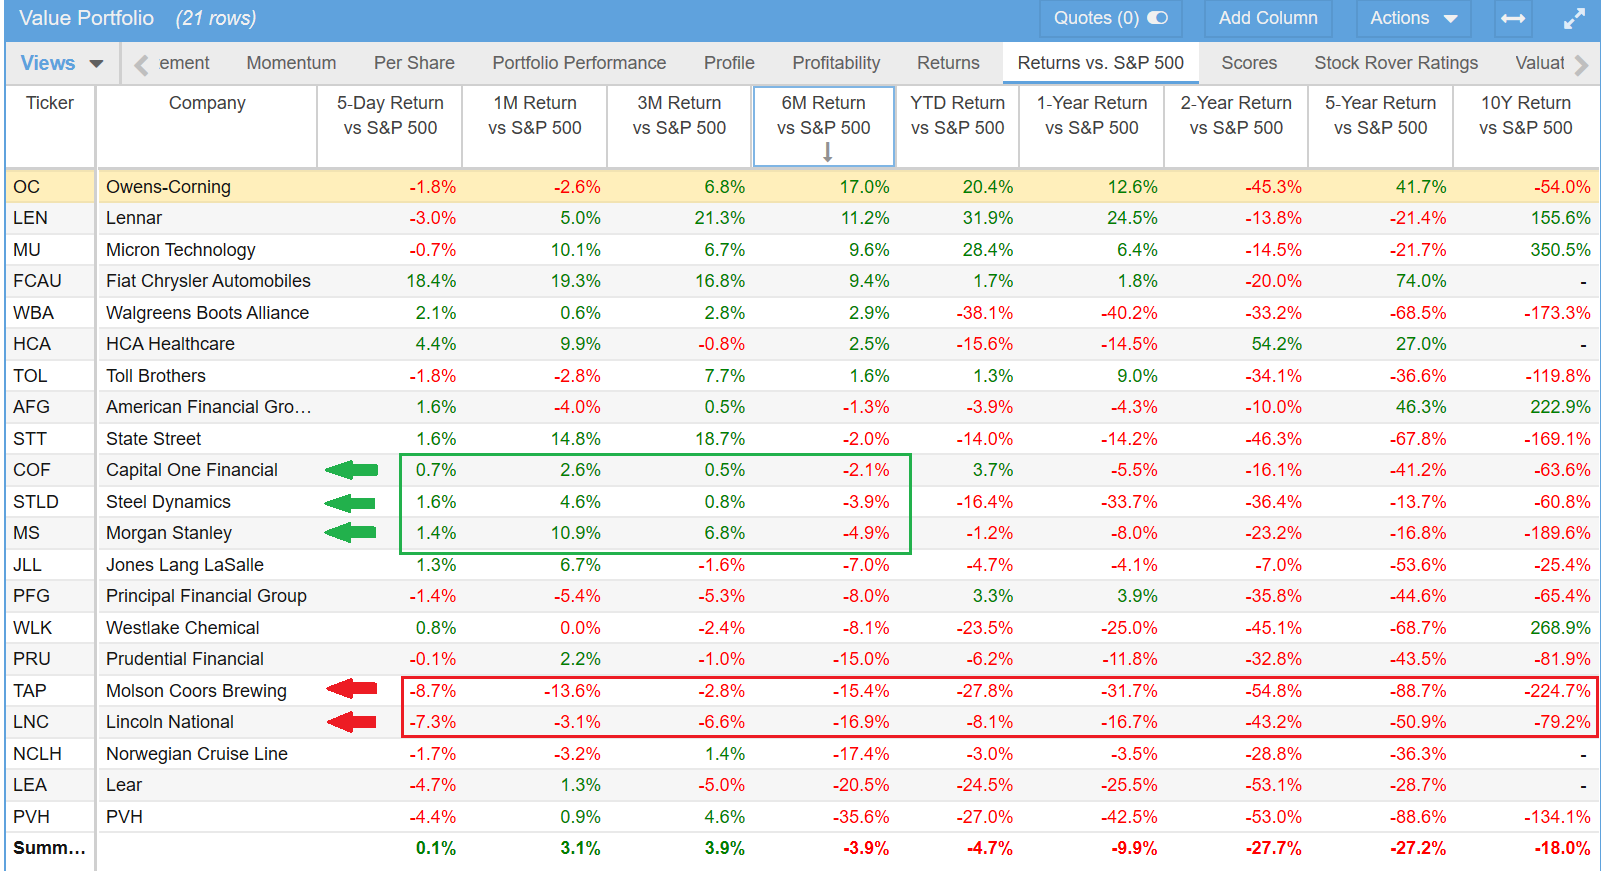Switch to the Profitability tab
The width and height of the screenshot is (1601, 871).
pyautogui.click(x=836, y=63)
